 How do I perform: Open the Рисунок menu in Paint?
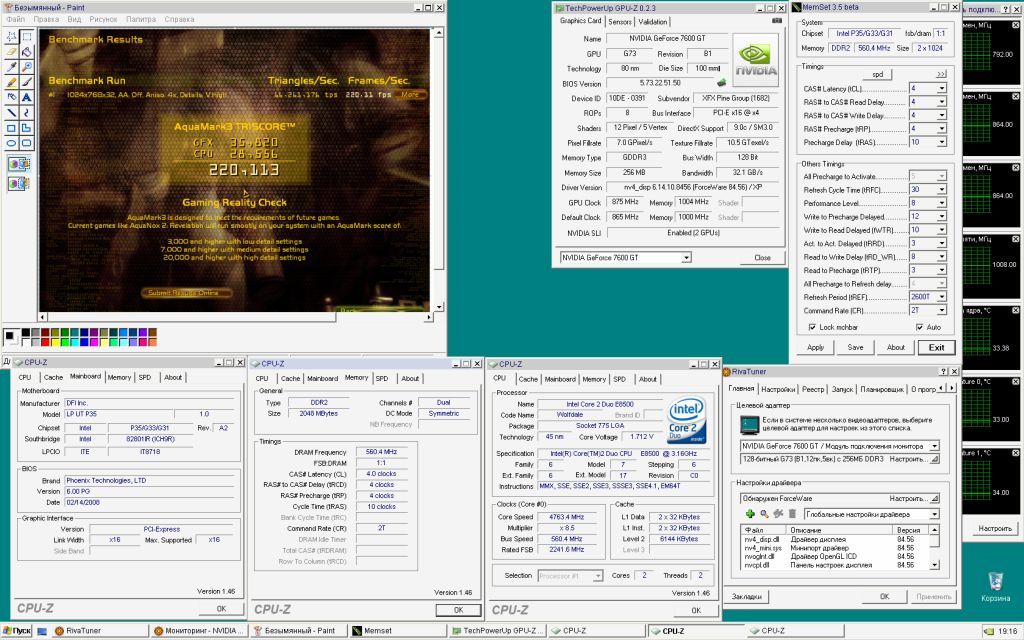pos(103,19)
